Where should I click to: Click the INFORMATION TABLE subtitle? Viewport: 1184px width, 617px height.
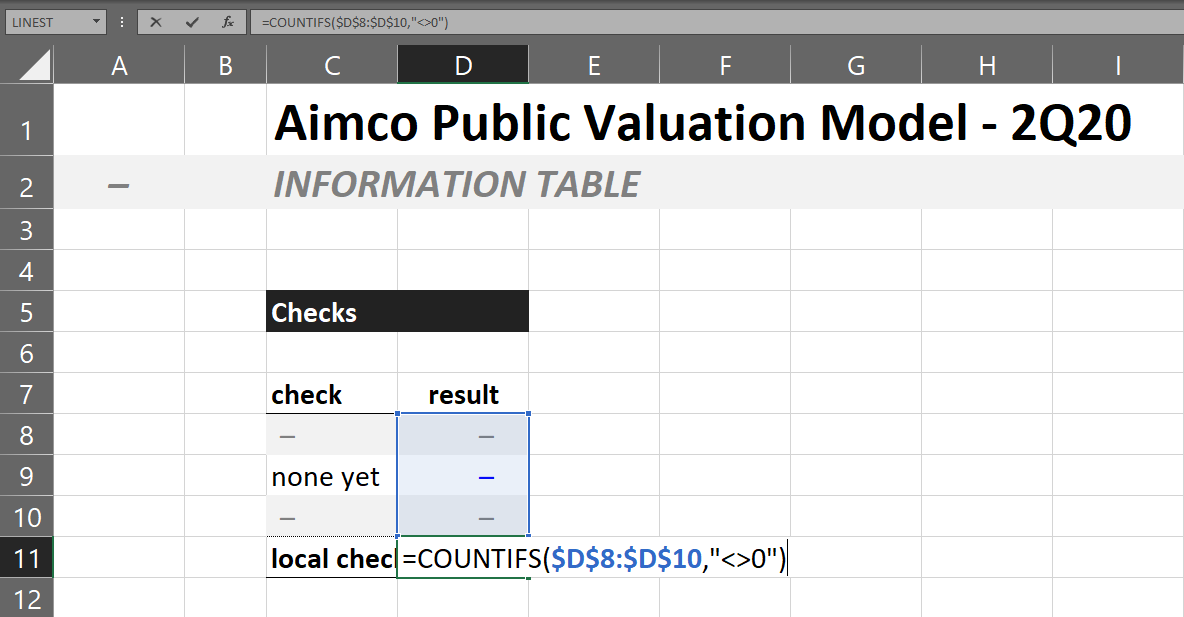[x=456, y=184]
